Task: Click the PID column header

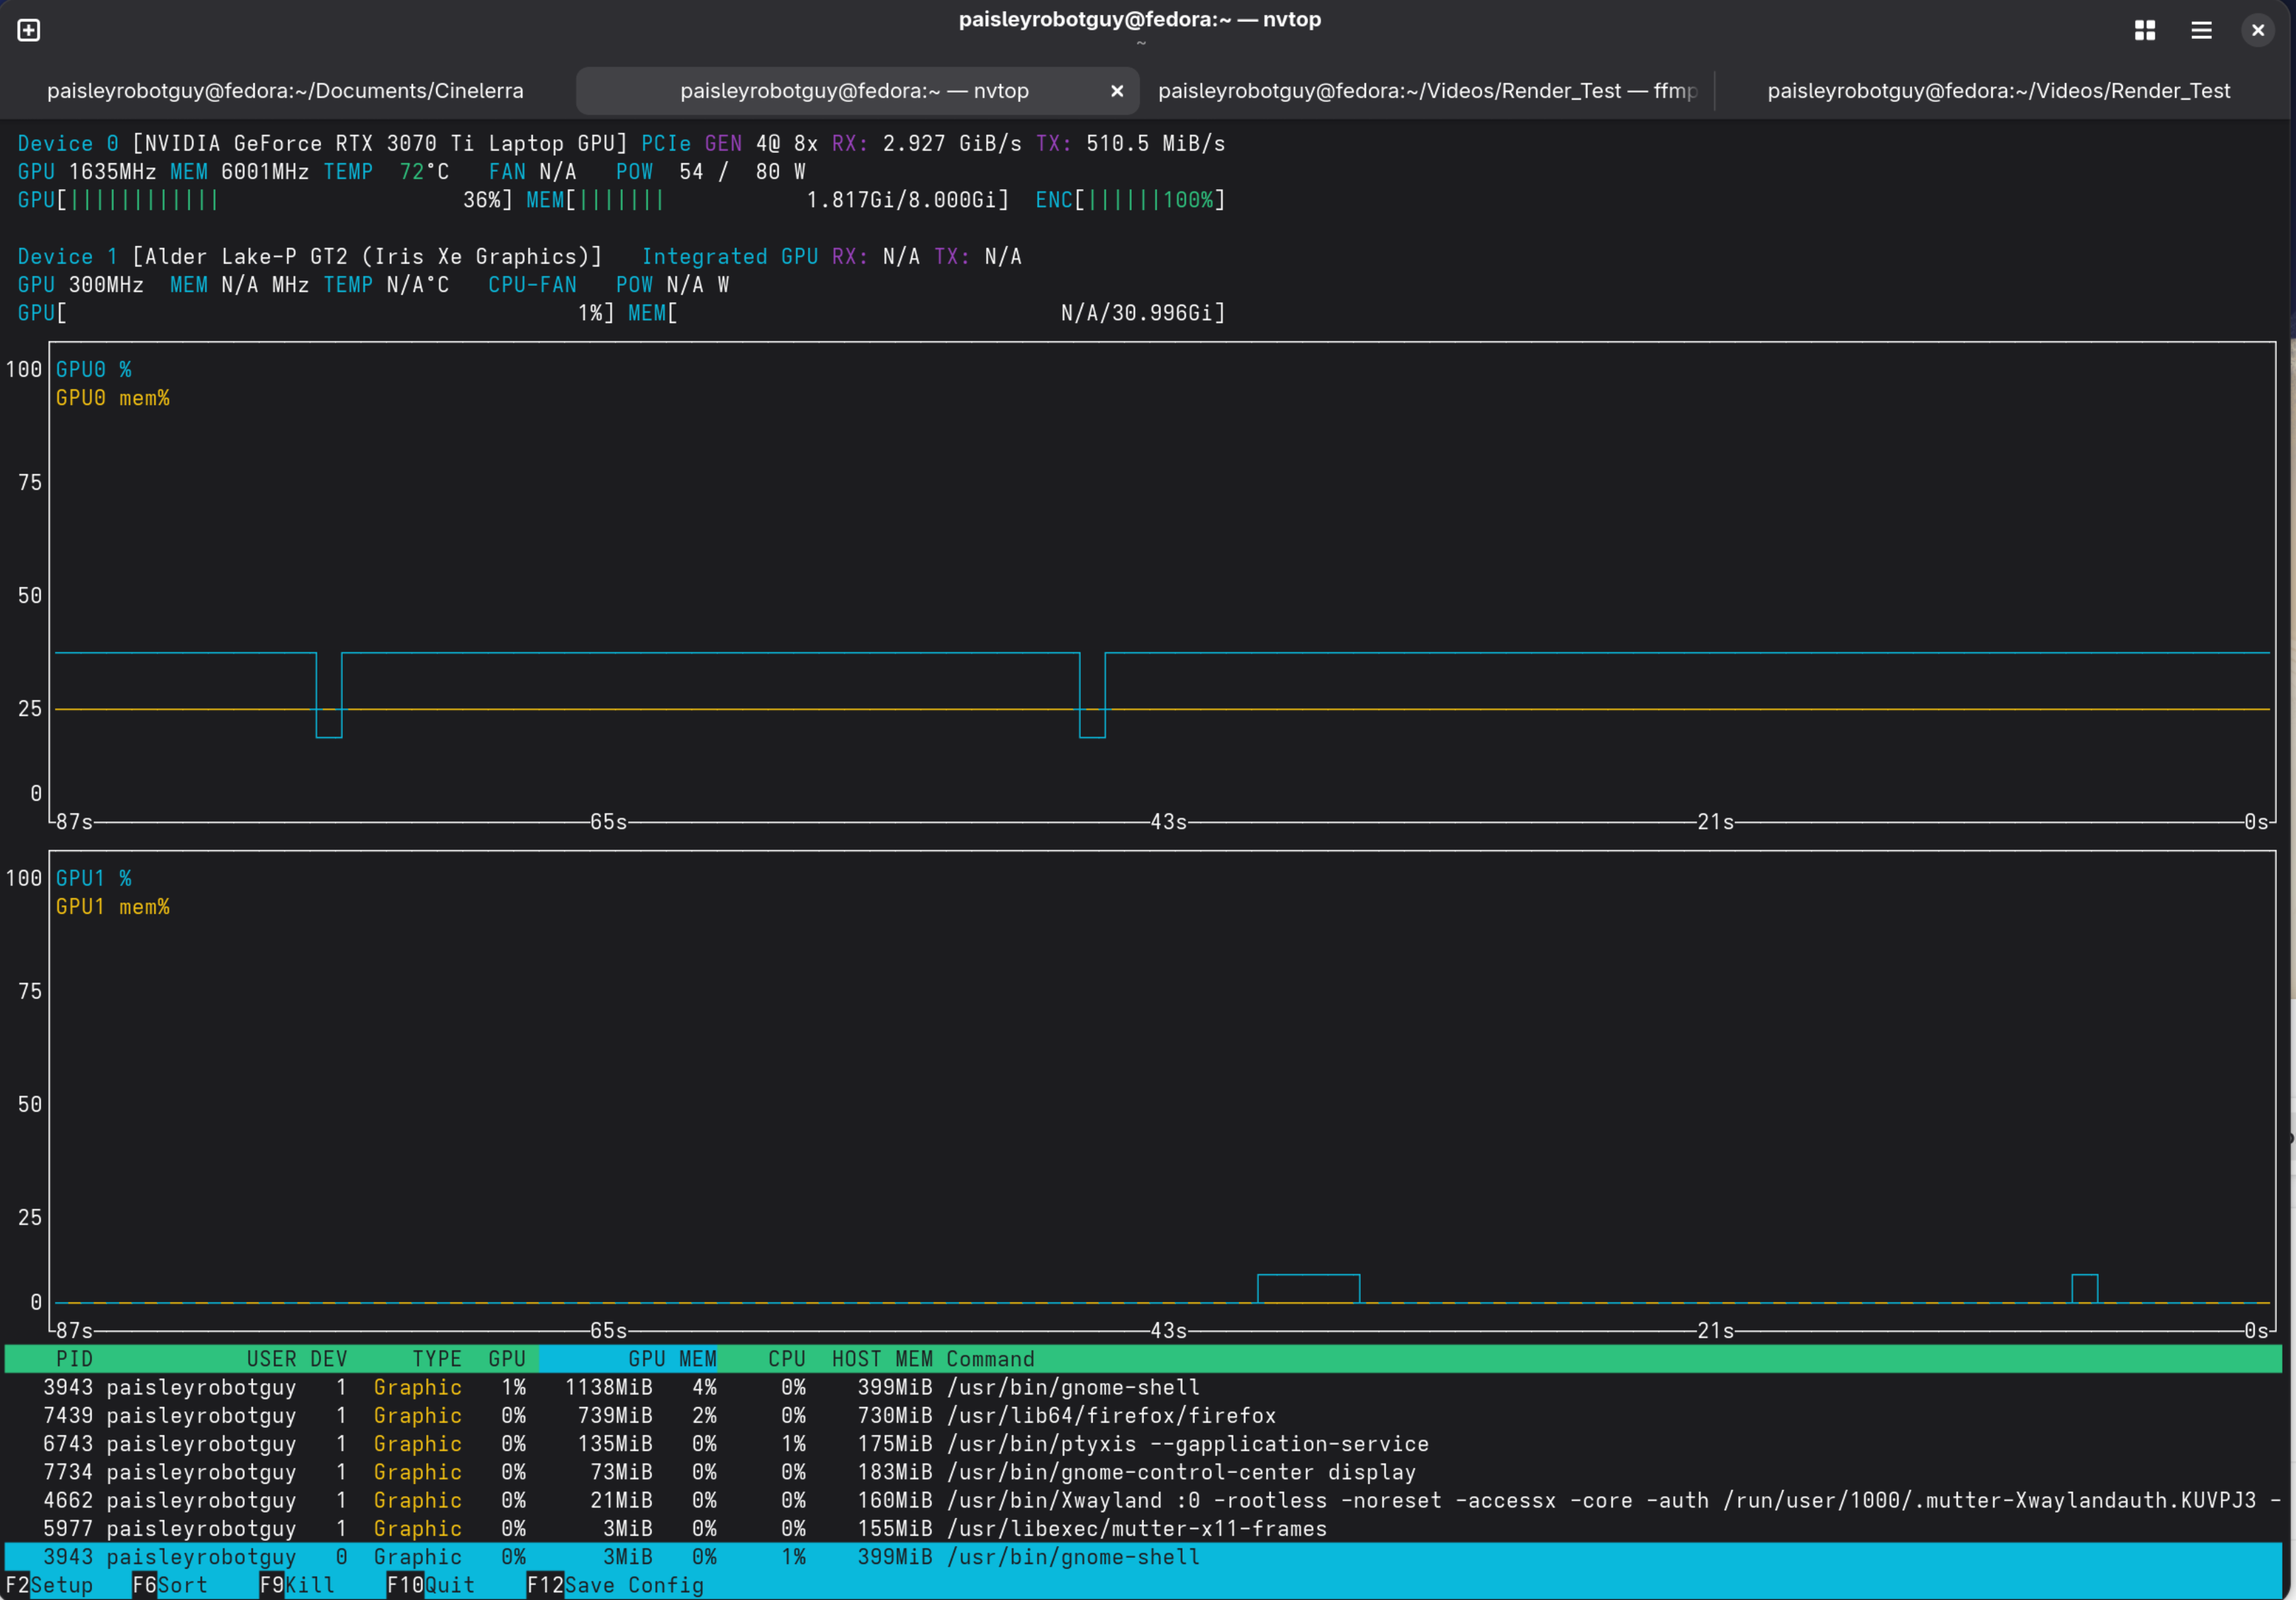Action: point(74,1359)
